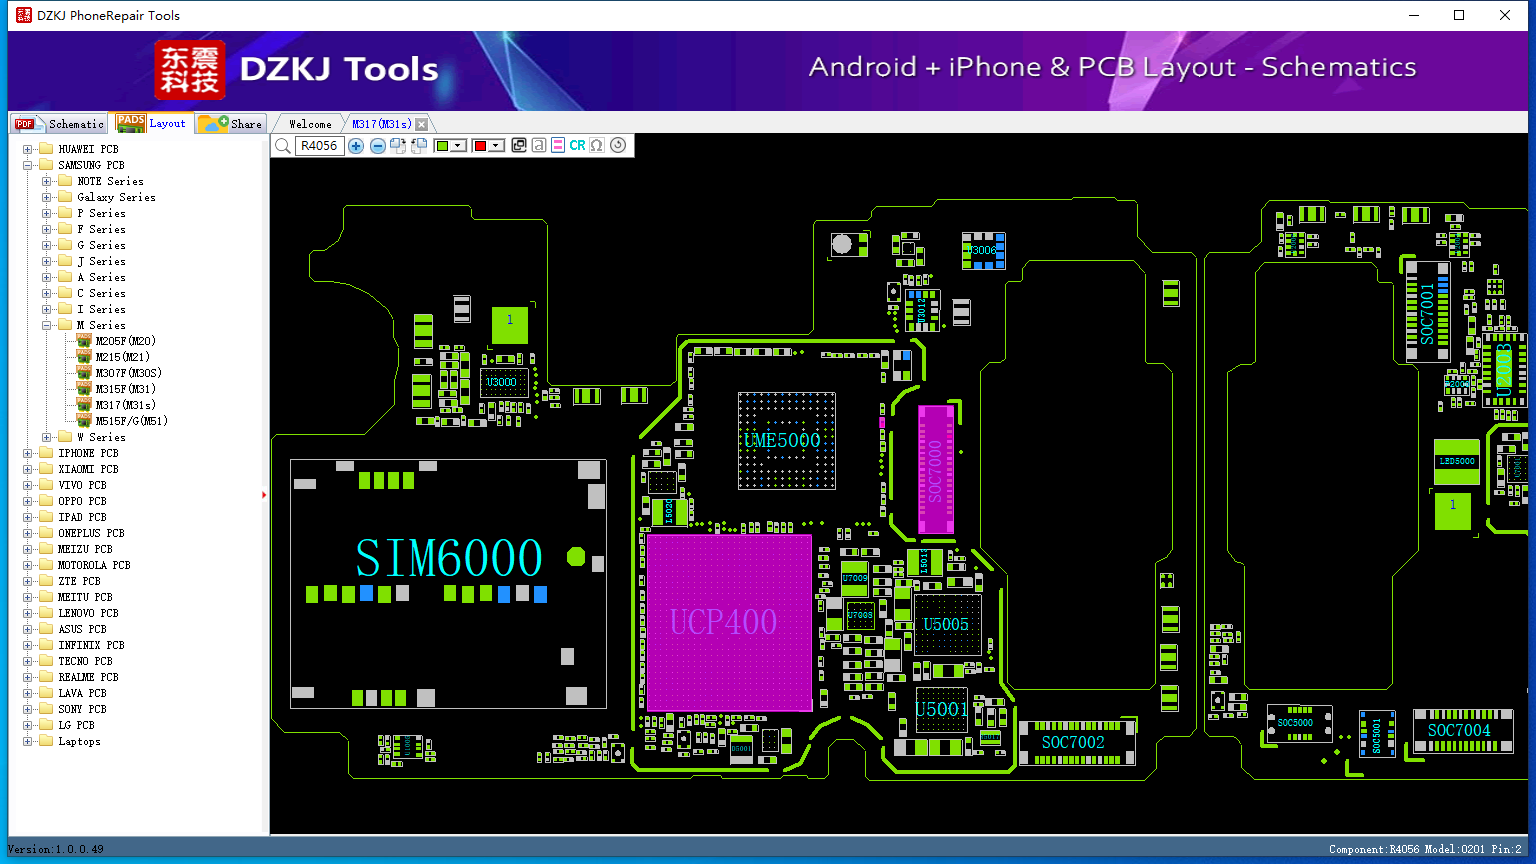The image size is (1536, 864).
Task: Expand the HUAWEI PCB tree node
Action: click(x=28, y=149)
